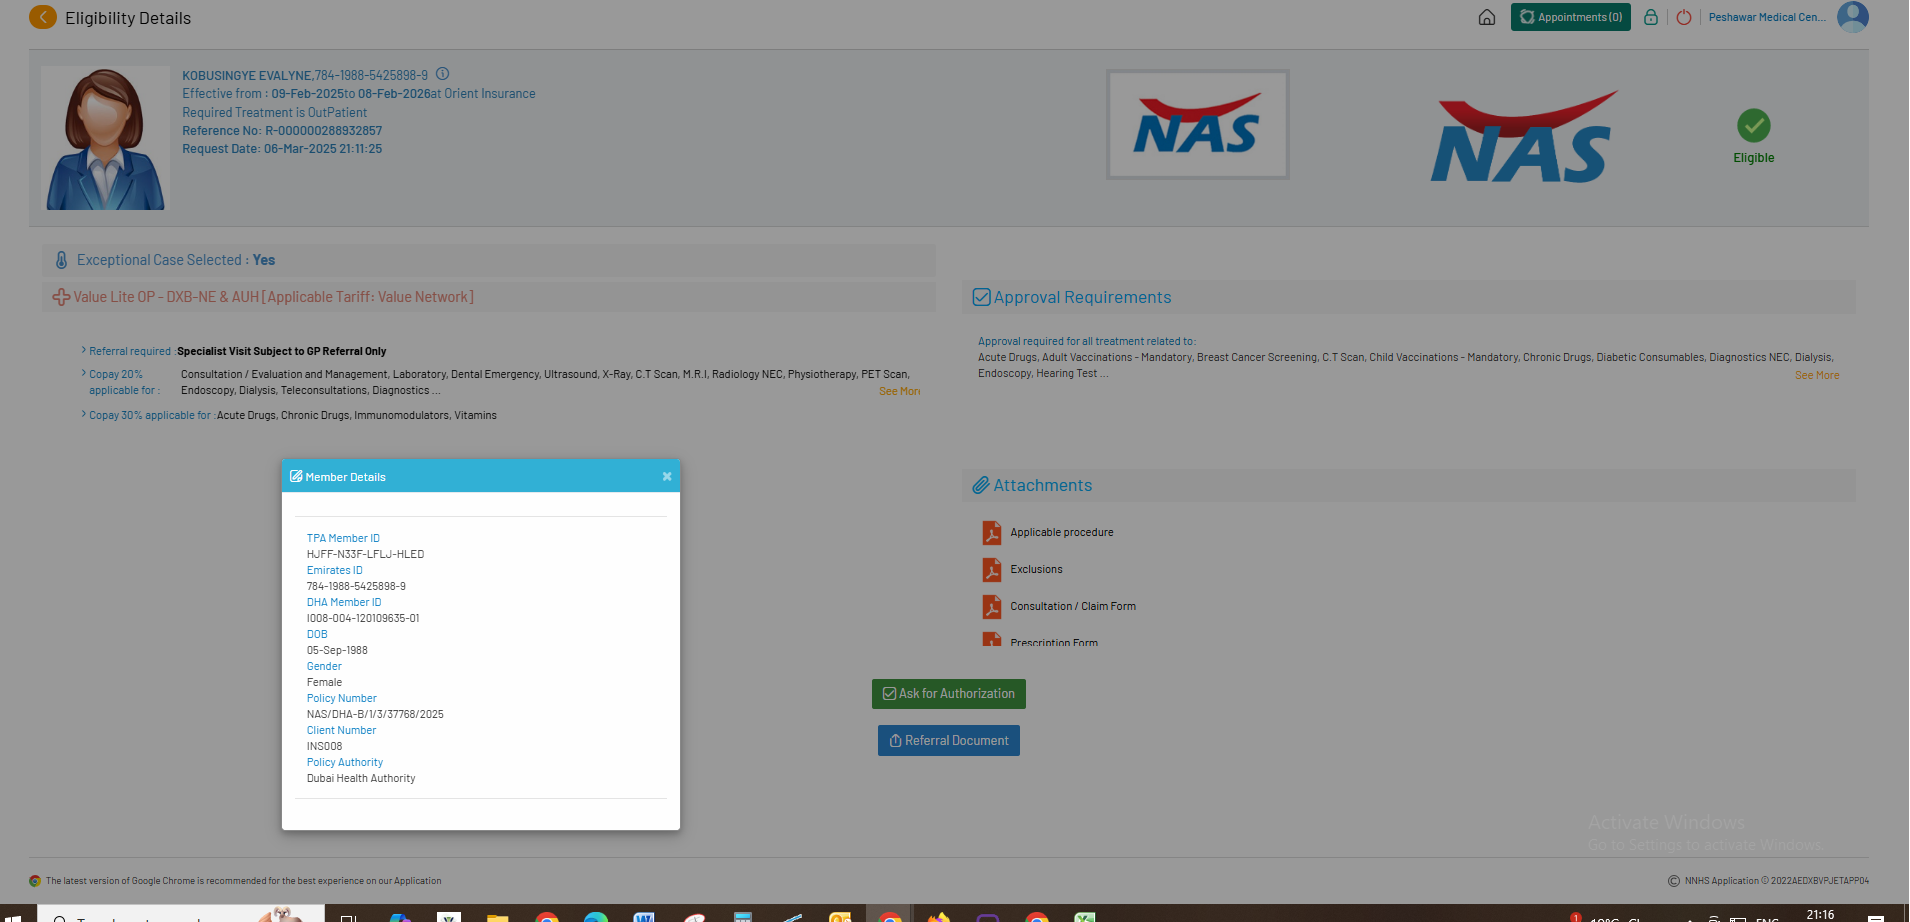The image size is (1910, 922).
Task: Click the Emirates ID label in Member Details
Action: (335, 570)
